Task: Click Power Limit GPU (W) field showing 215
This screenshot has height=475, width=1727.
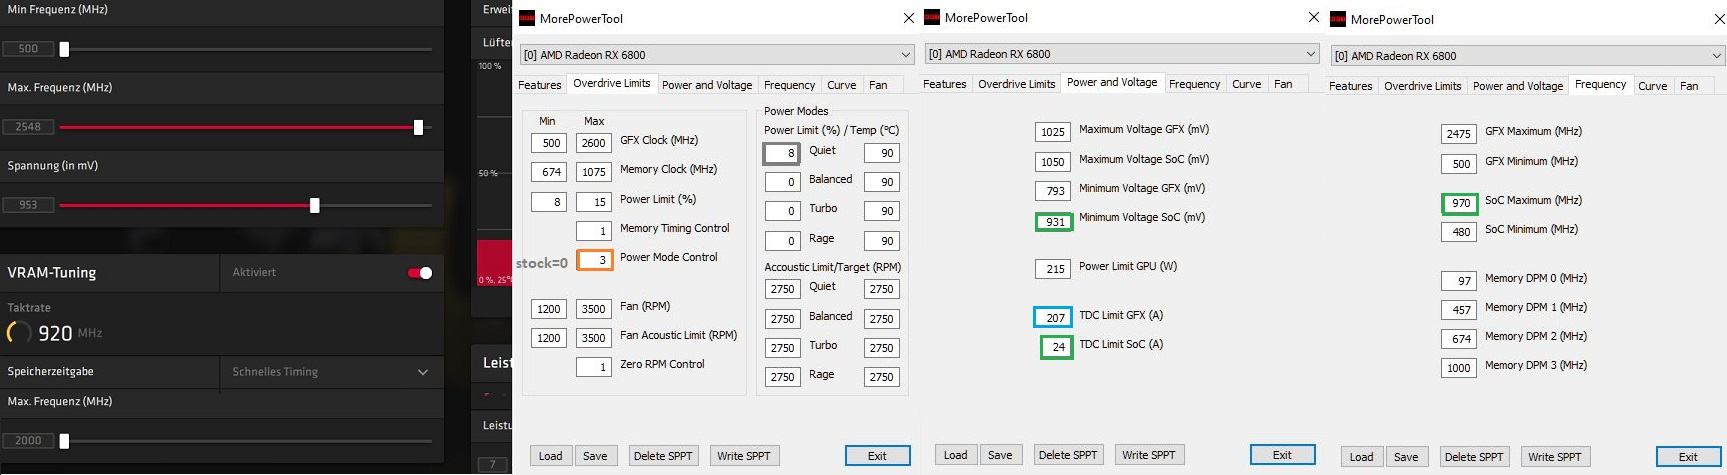Action: tap(1053, 269)
